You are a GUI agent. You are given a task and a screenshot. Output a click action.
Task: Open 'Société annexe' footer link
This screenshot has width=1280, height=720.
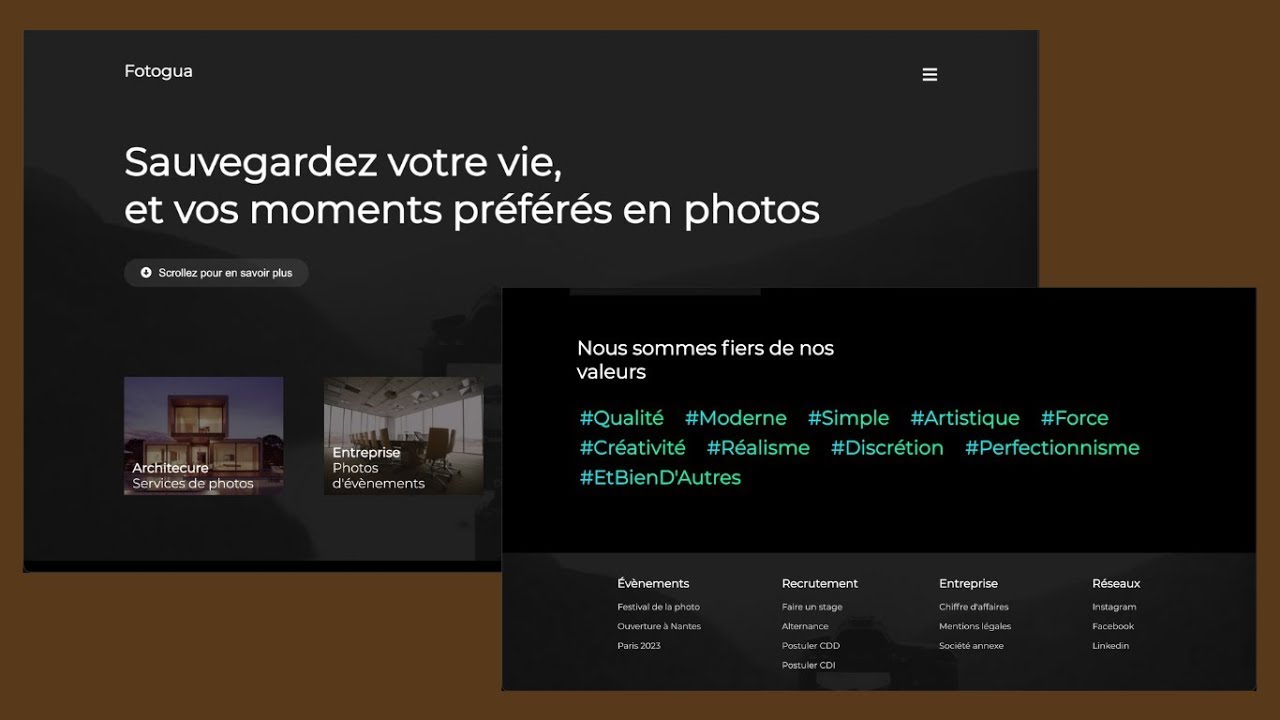[x=971, y=646]
